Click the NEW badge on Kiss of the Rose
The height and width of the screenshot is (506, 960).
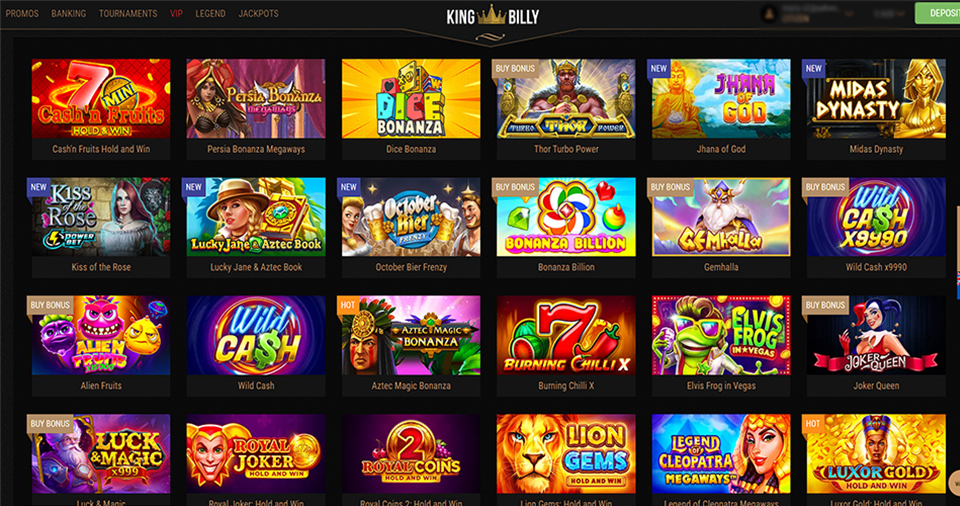(39, 187)
